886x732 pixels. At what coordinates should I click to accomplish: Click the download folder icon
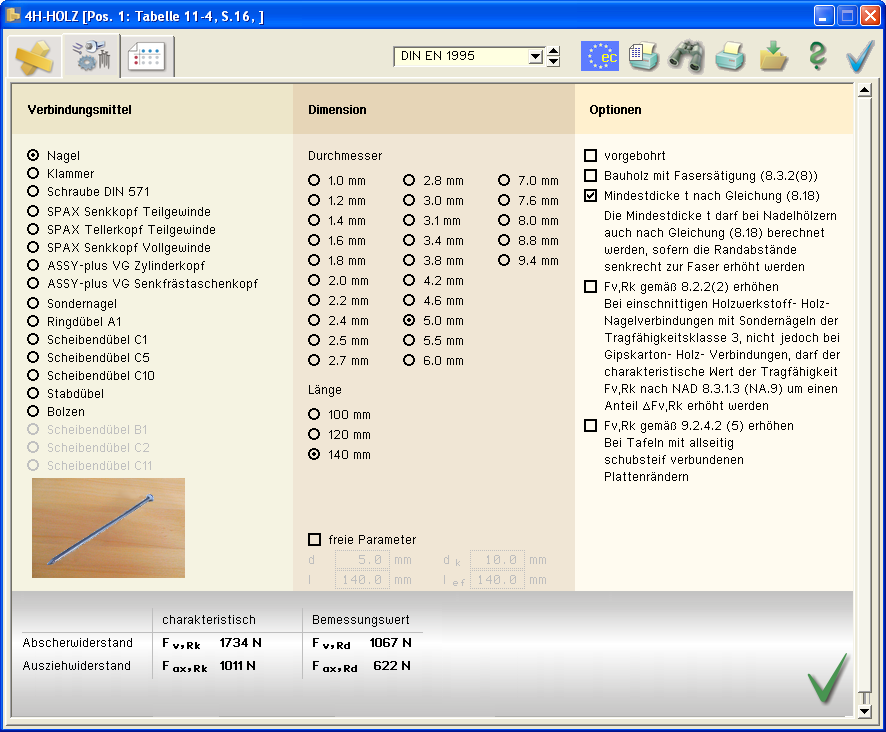773,57
